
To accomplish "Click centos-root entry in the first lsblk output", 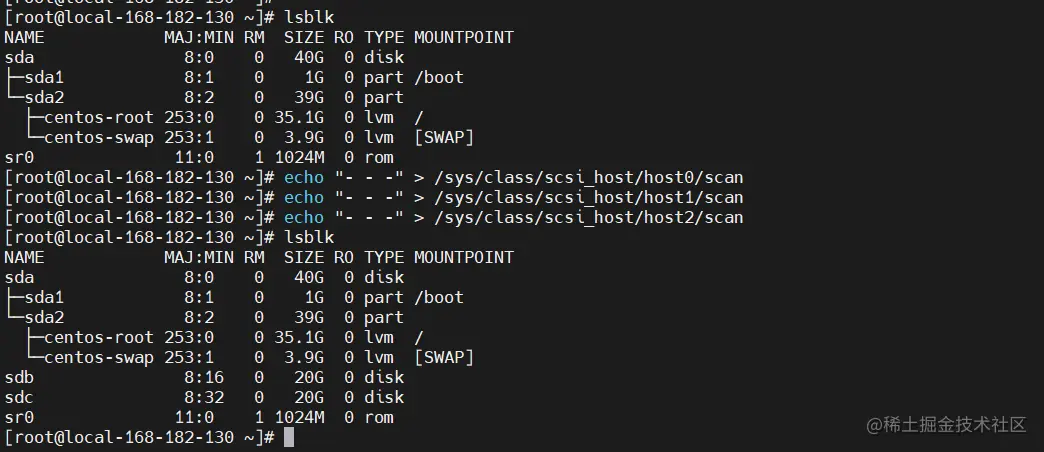I will pos(99,117).
